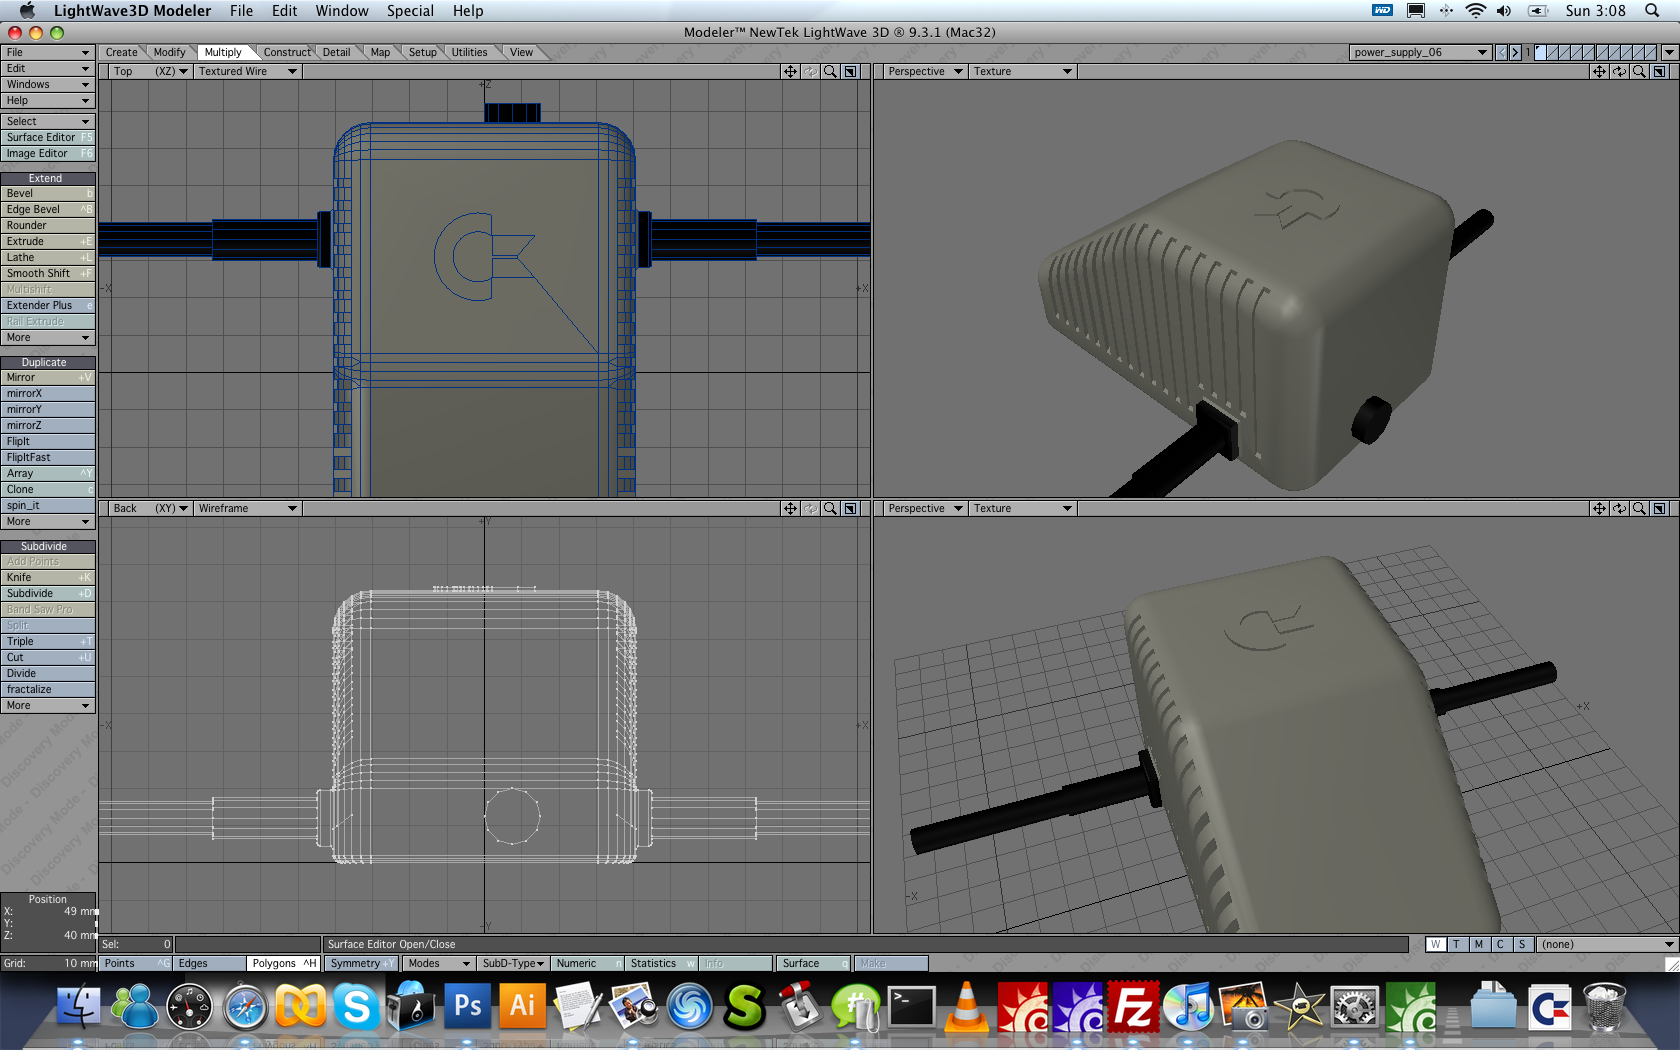The image size is (1680, 1050).
Task: Click the Lathe tool button
Action: (x=48, y=258)
